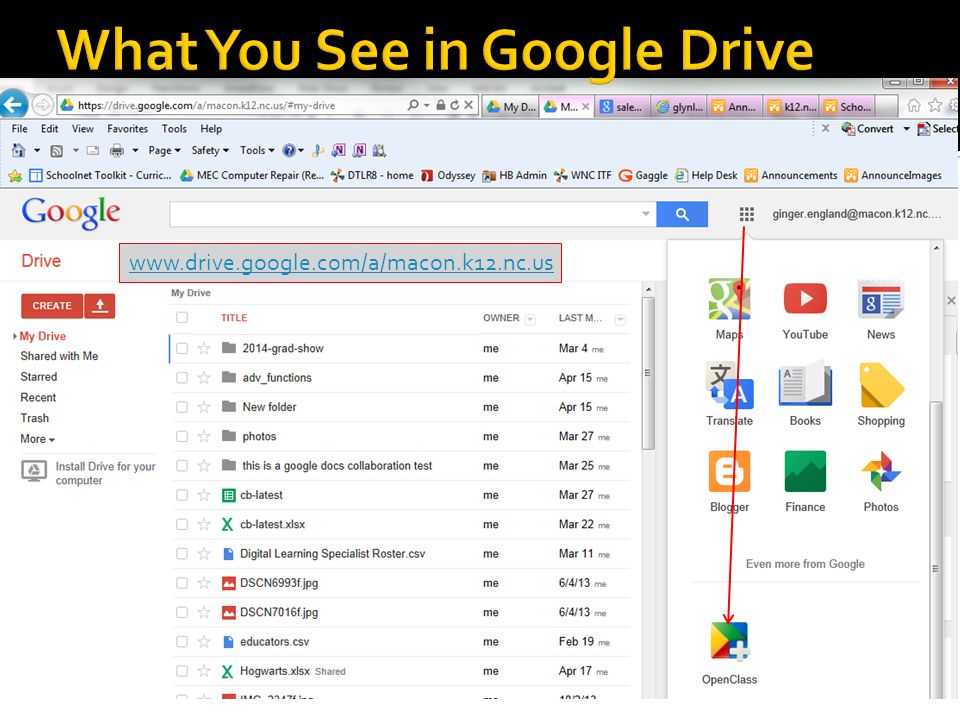Open the Edit menu

(x=50, y=129)
